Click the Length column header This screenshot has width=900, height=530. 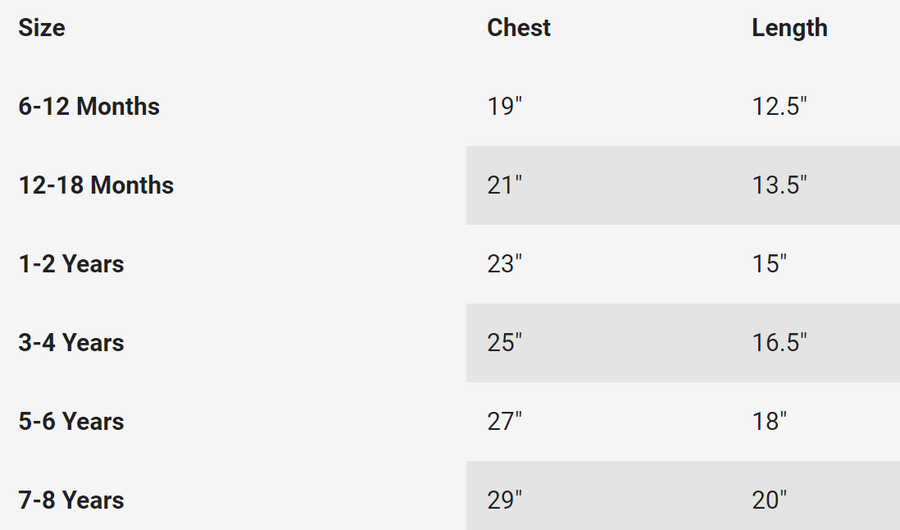coord(789,28)
